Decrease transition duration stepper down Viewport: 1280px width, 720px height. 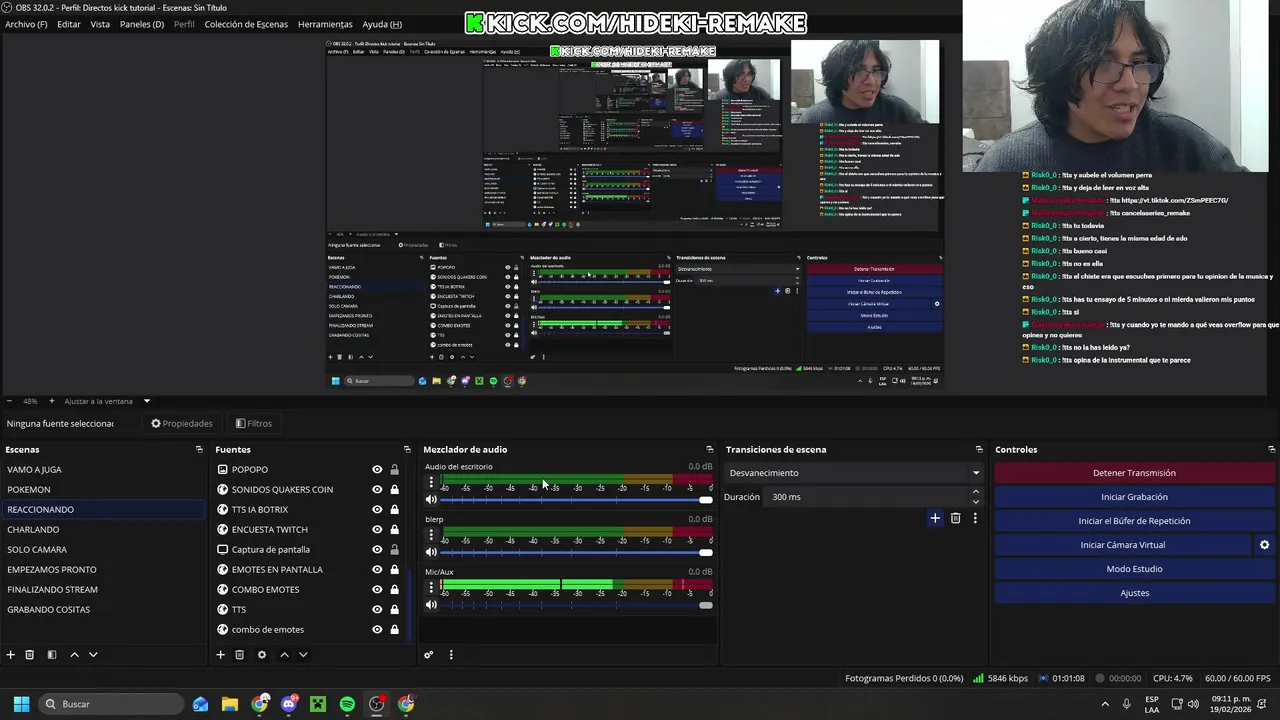[976, 502]
